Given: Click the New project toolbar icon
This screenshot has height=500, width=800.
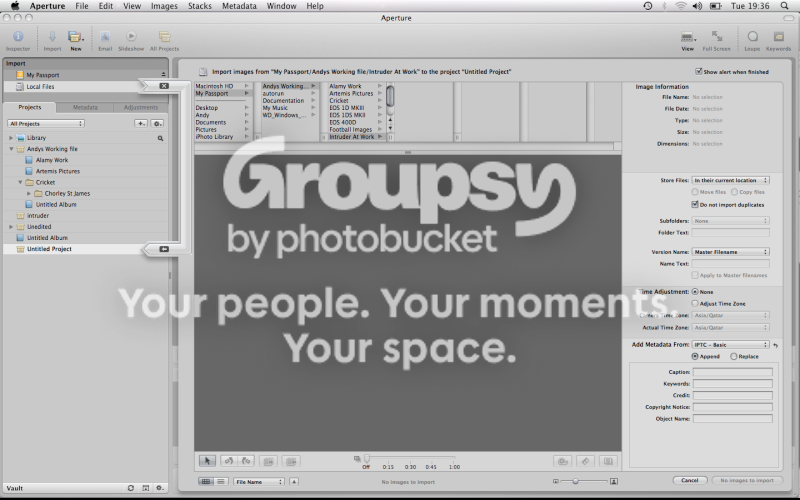Looking at the screenshot, I should [x=76, y=40].
